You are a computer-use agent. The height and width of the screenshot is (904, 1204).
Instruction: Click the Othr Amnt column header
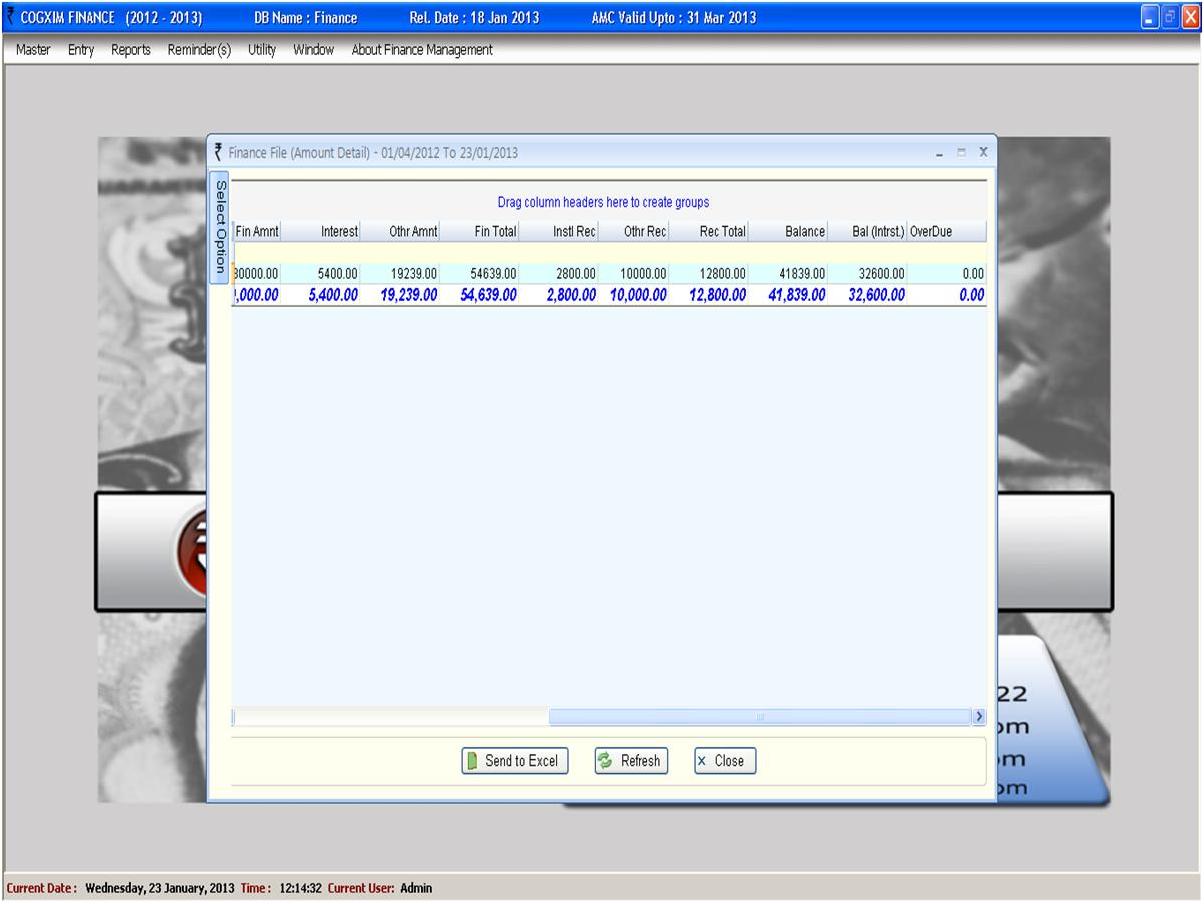coord(400,232)
